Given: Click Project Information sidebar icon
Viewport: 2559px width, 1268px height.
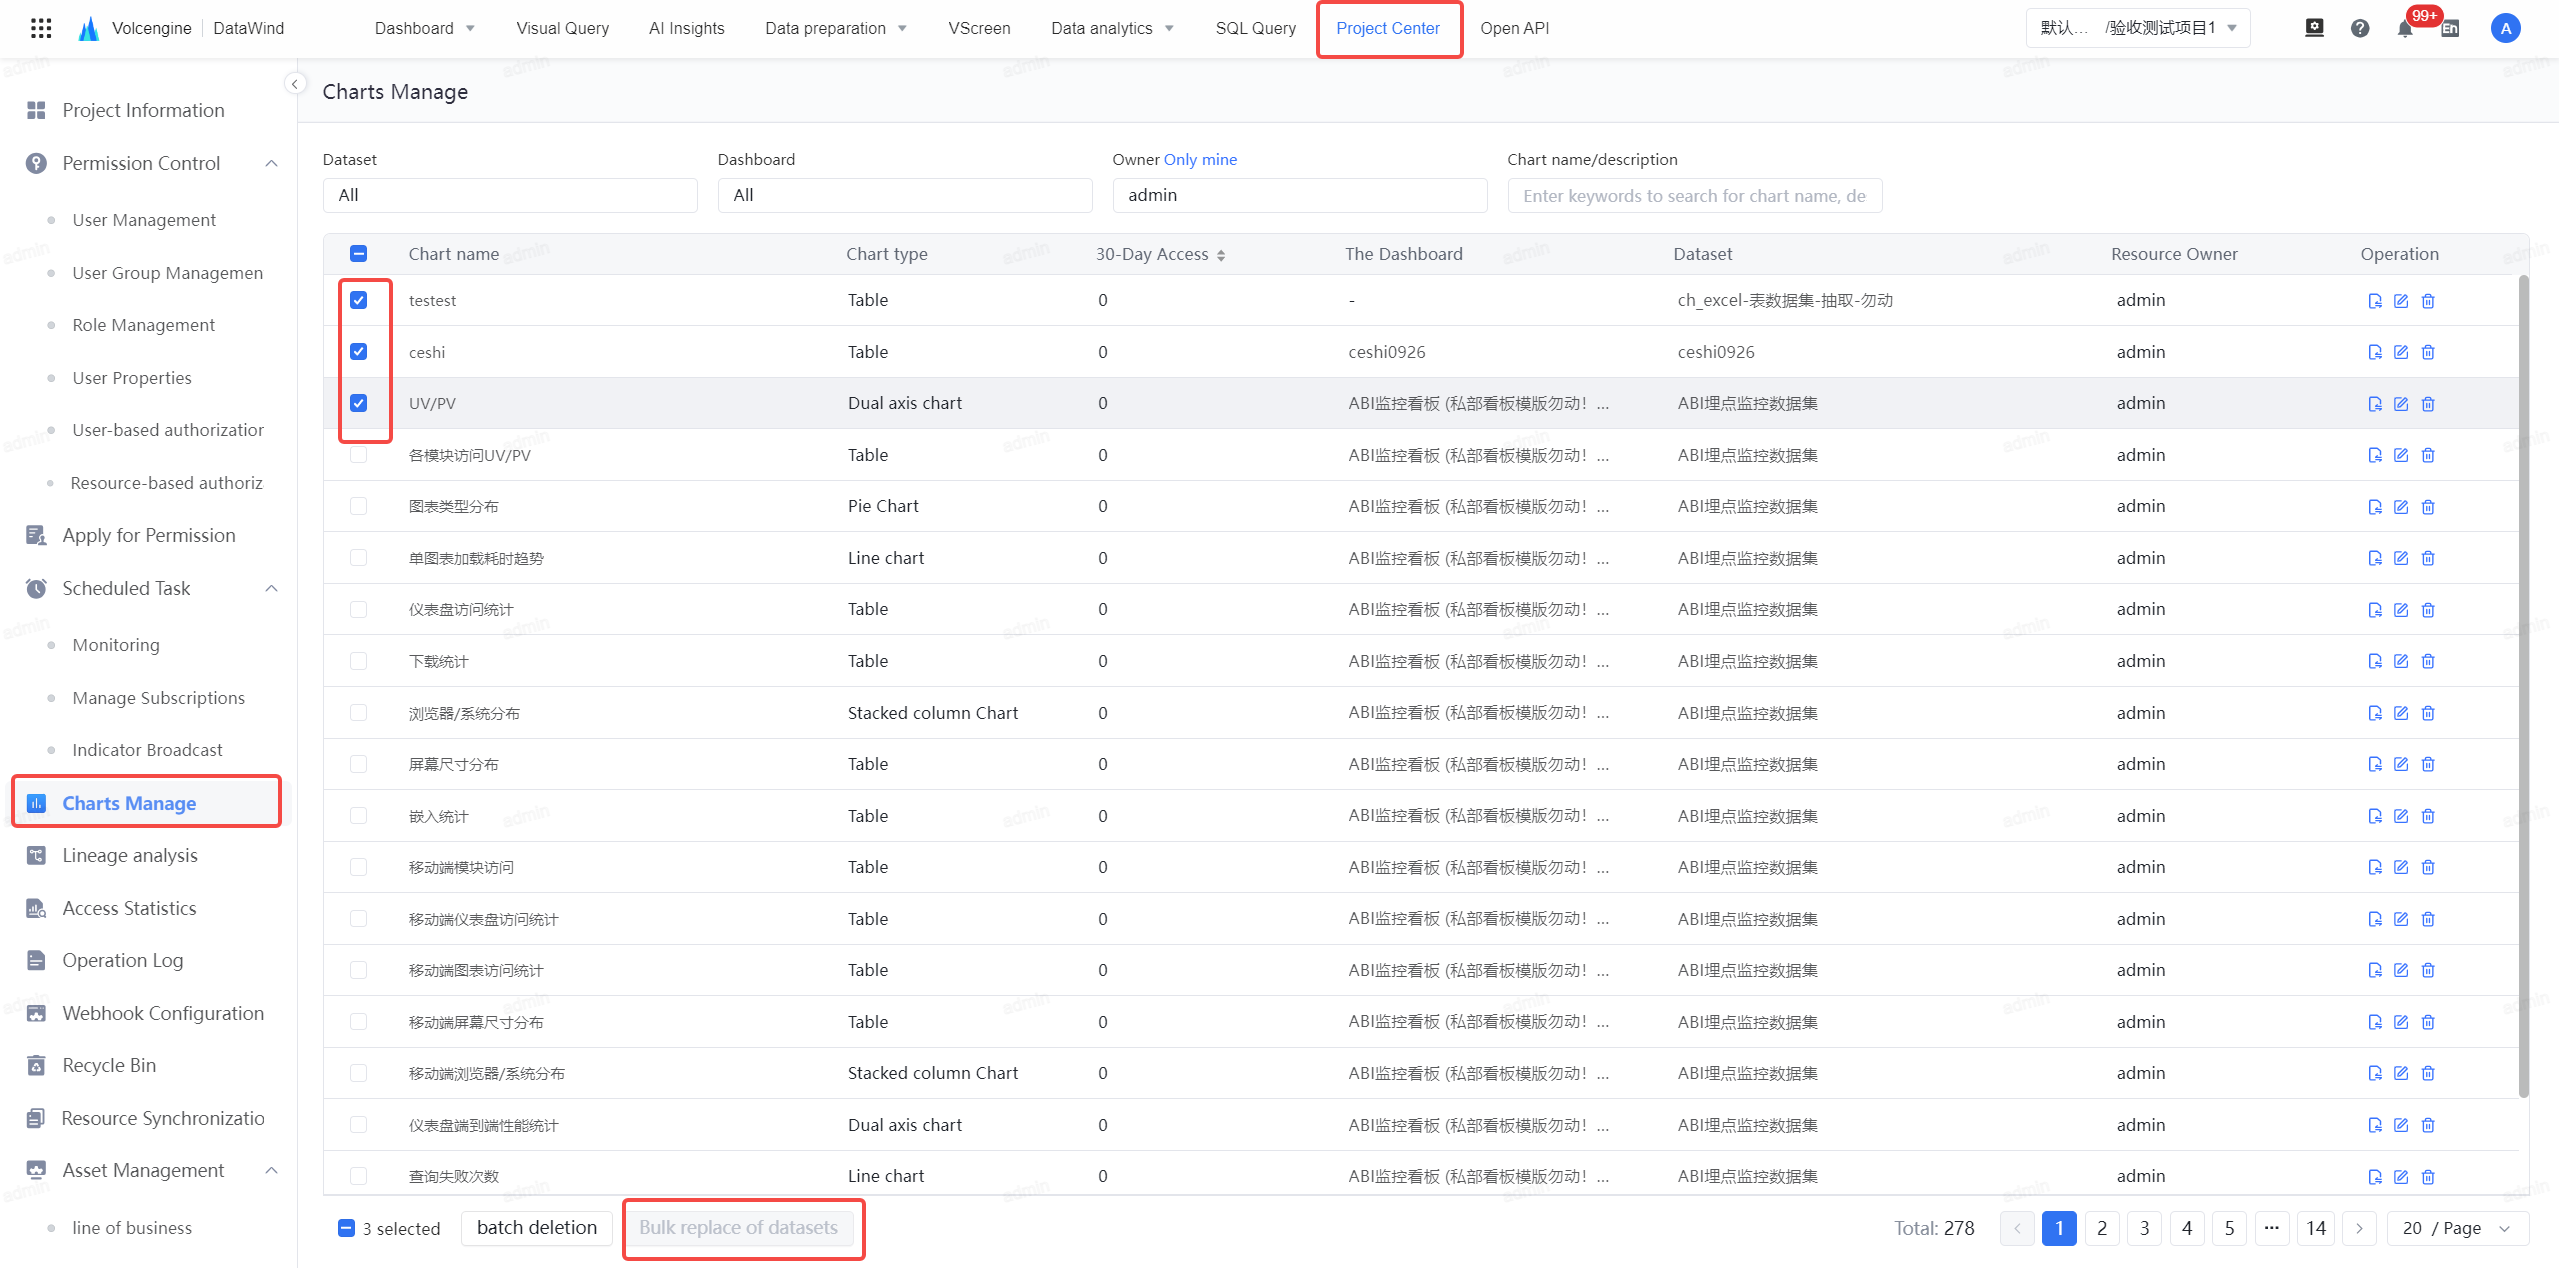Looking at the screenshot, I should point(37,110).
